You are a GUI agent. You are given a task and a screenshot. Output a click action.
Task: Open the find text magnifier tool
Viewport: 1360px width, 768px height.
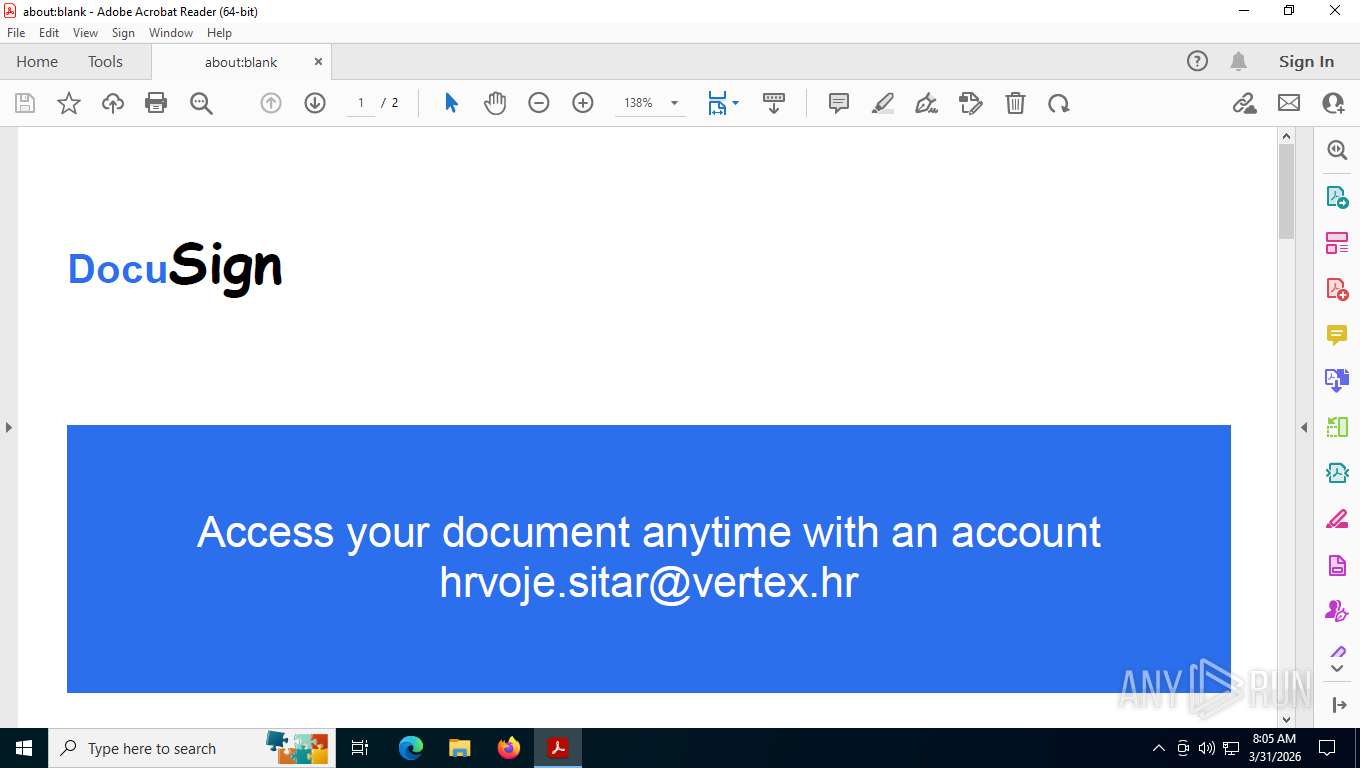[x=201, y=103]
